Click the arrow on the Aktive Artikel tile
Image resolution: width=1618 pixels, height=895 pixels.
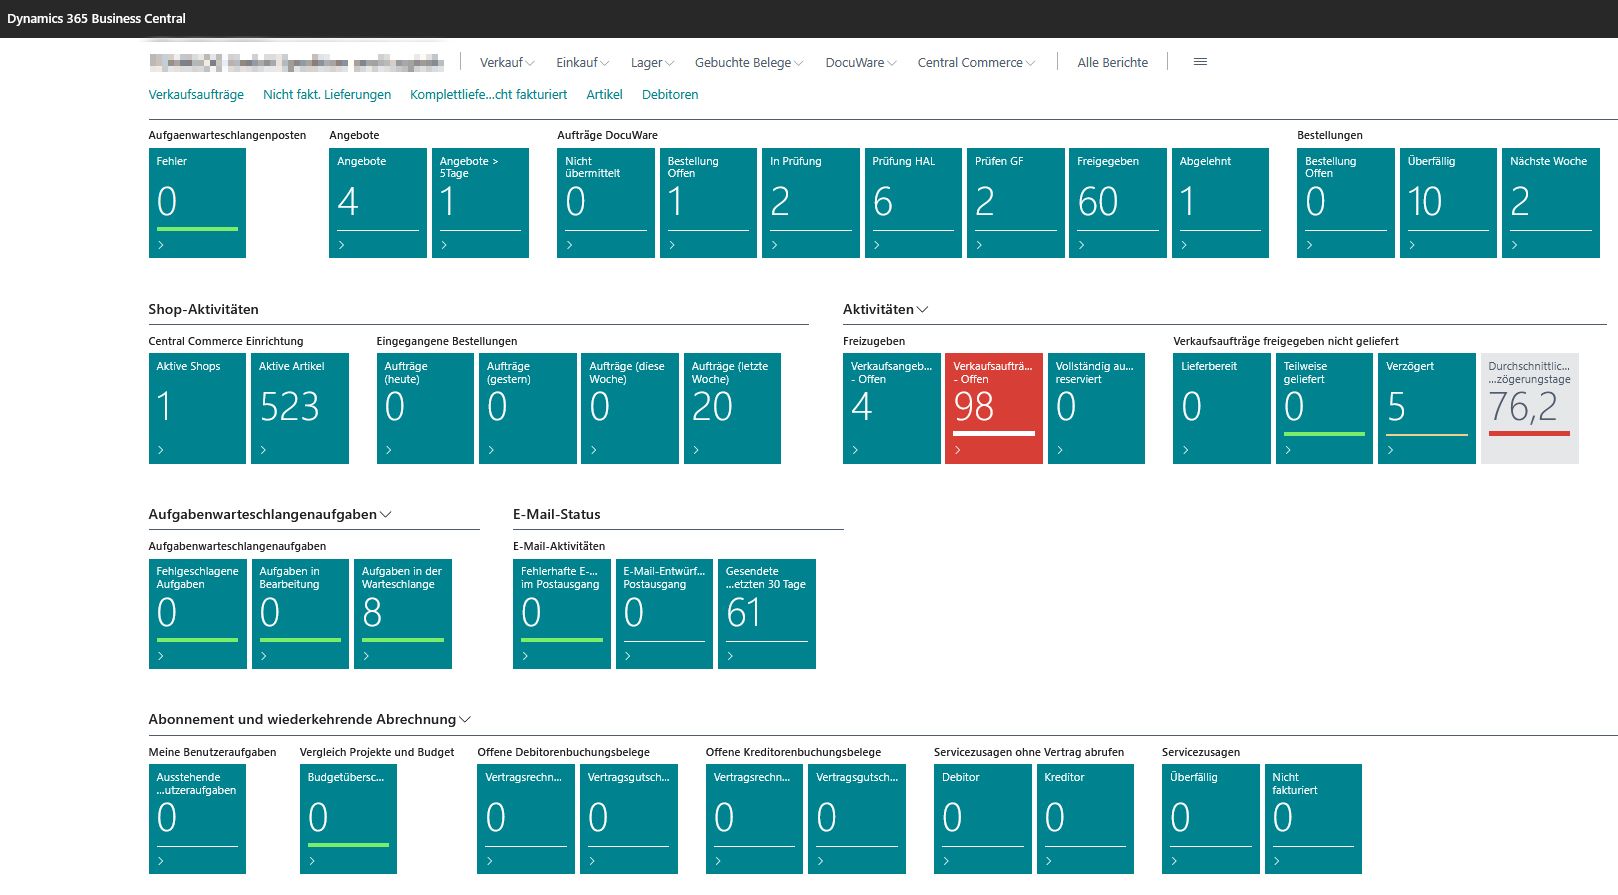pyautogui.click(x=263, y=450)
